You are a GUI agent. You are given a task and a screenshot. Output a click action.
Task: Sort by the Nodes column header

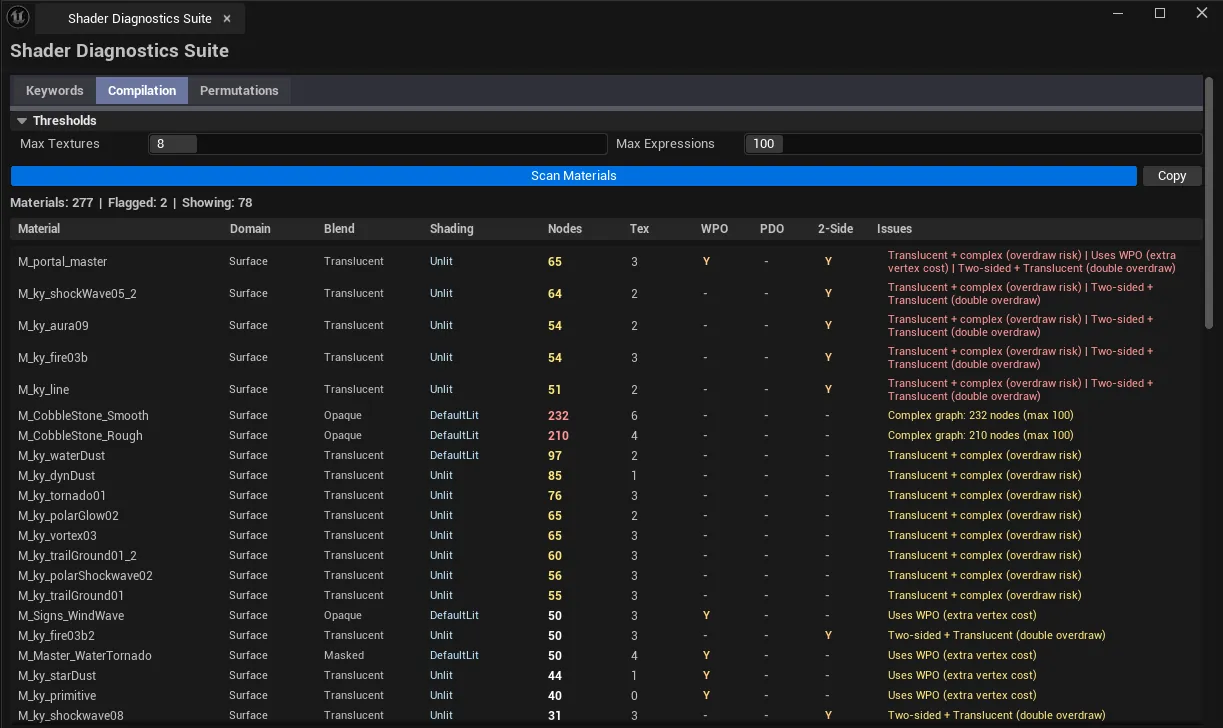pos(565,229)
